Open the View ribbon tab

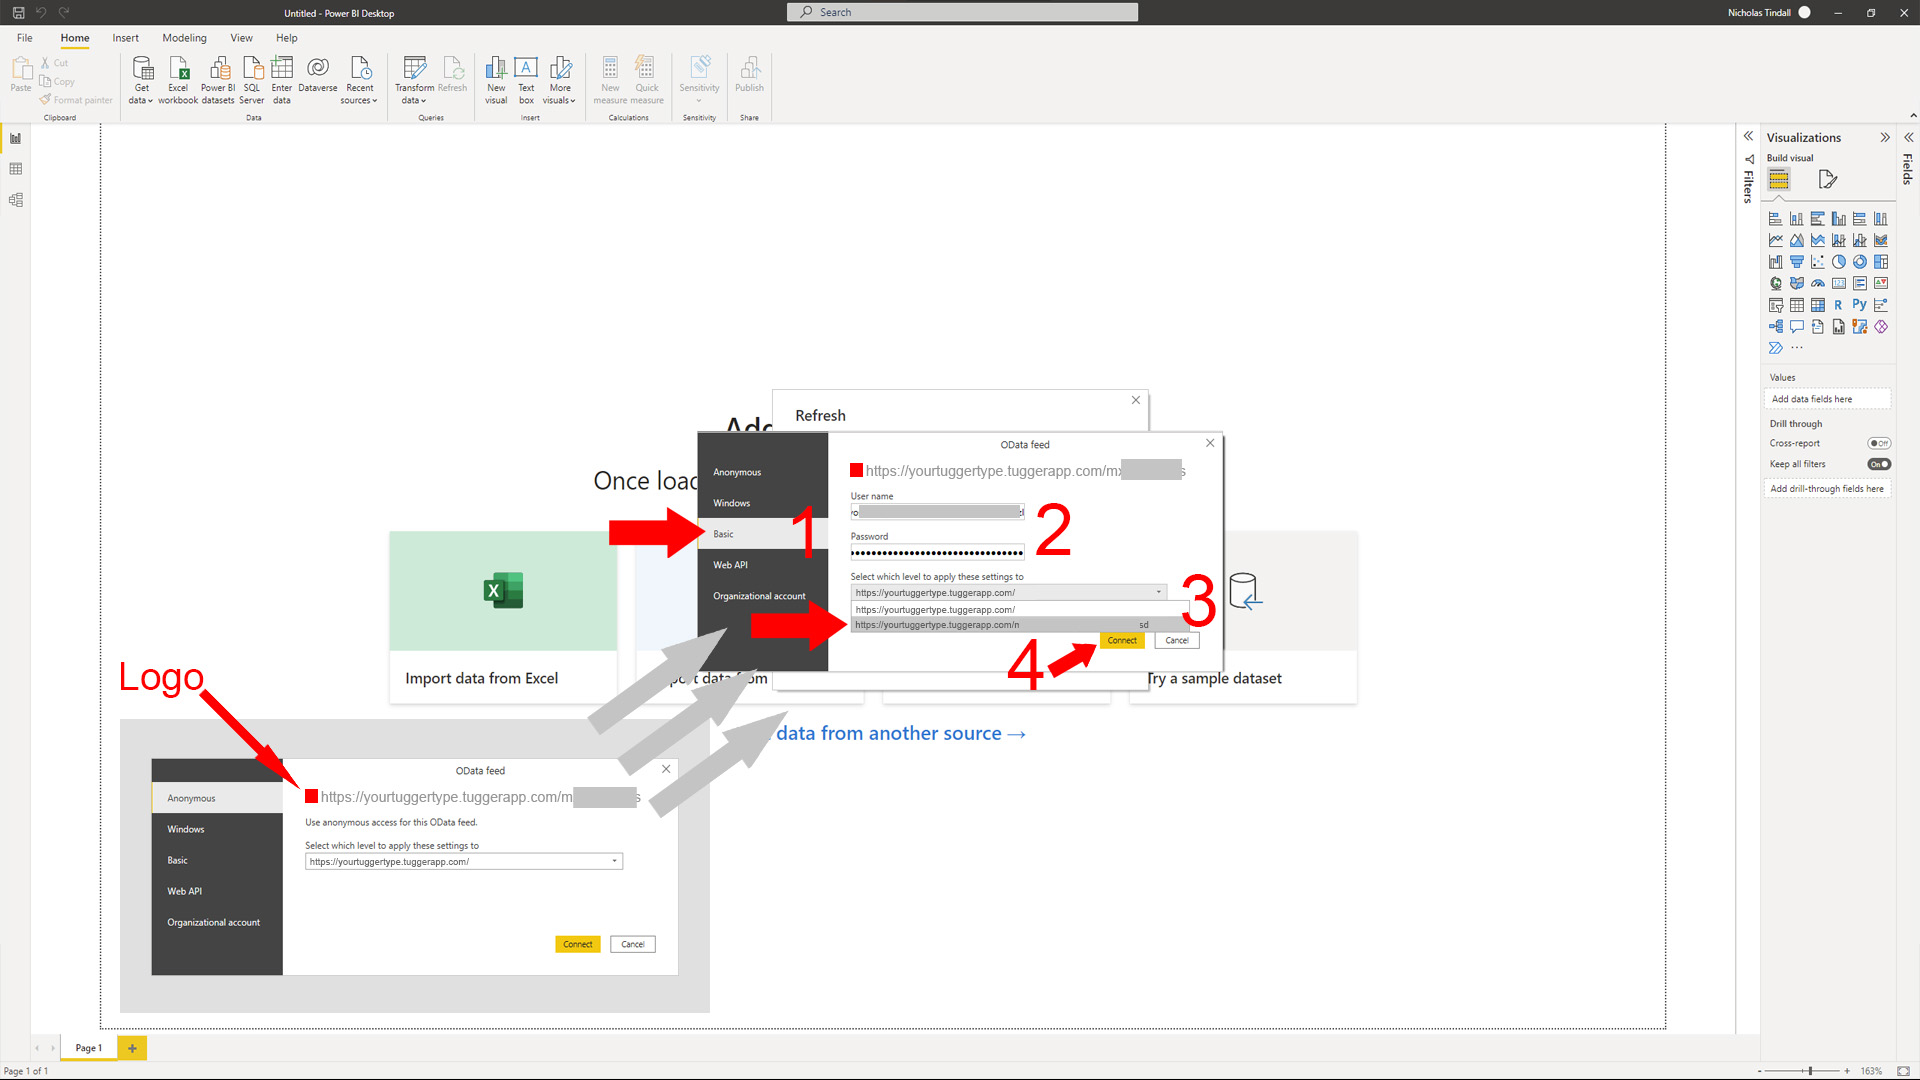(x=241, y=38)
